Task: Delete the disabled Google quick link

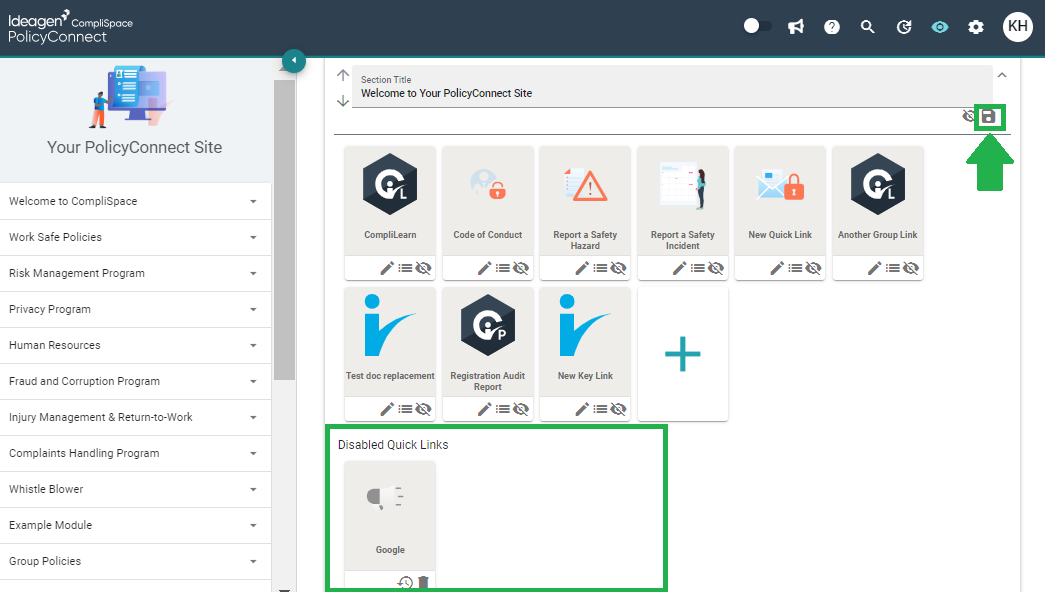Action: click(x=423, y=582)
